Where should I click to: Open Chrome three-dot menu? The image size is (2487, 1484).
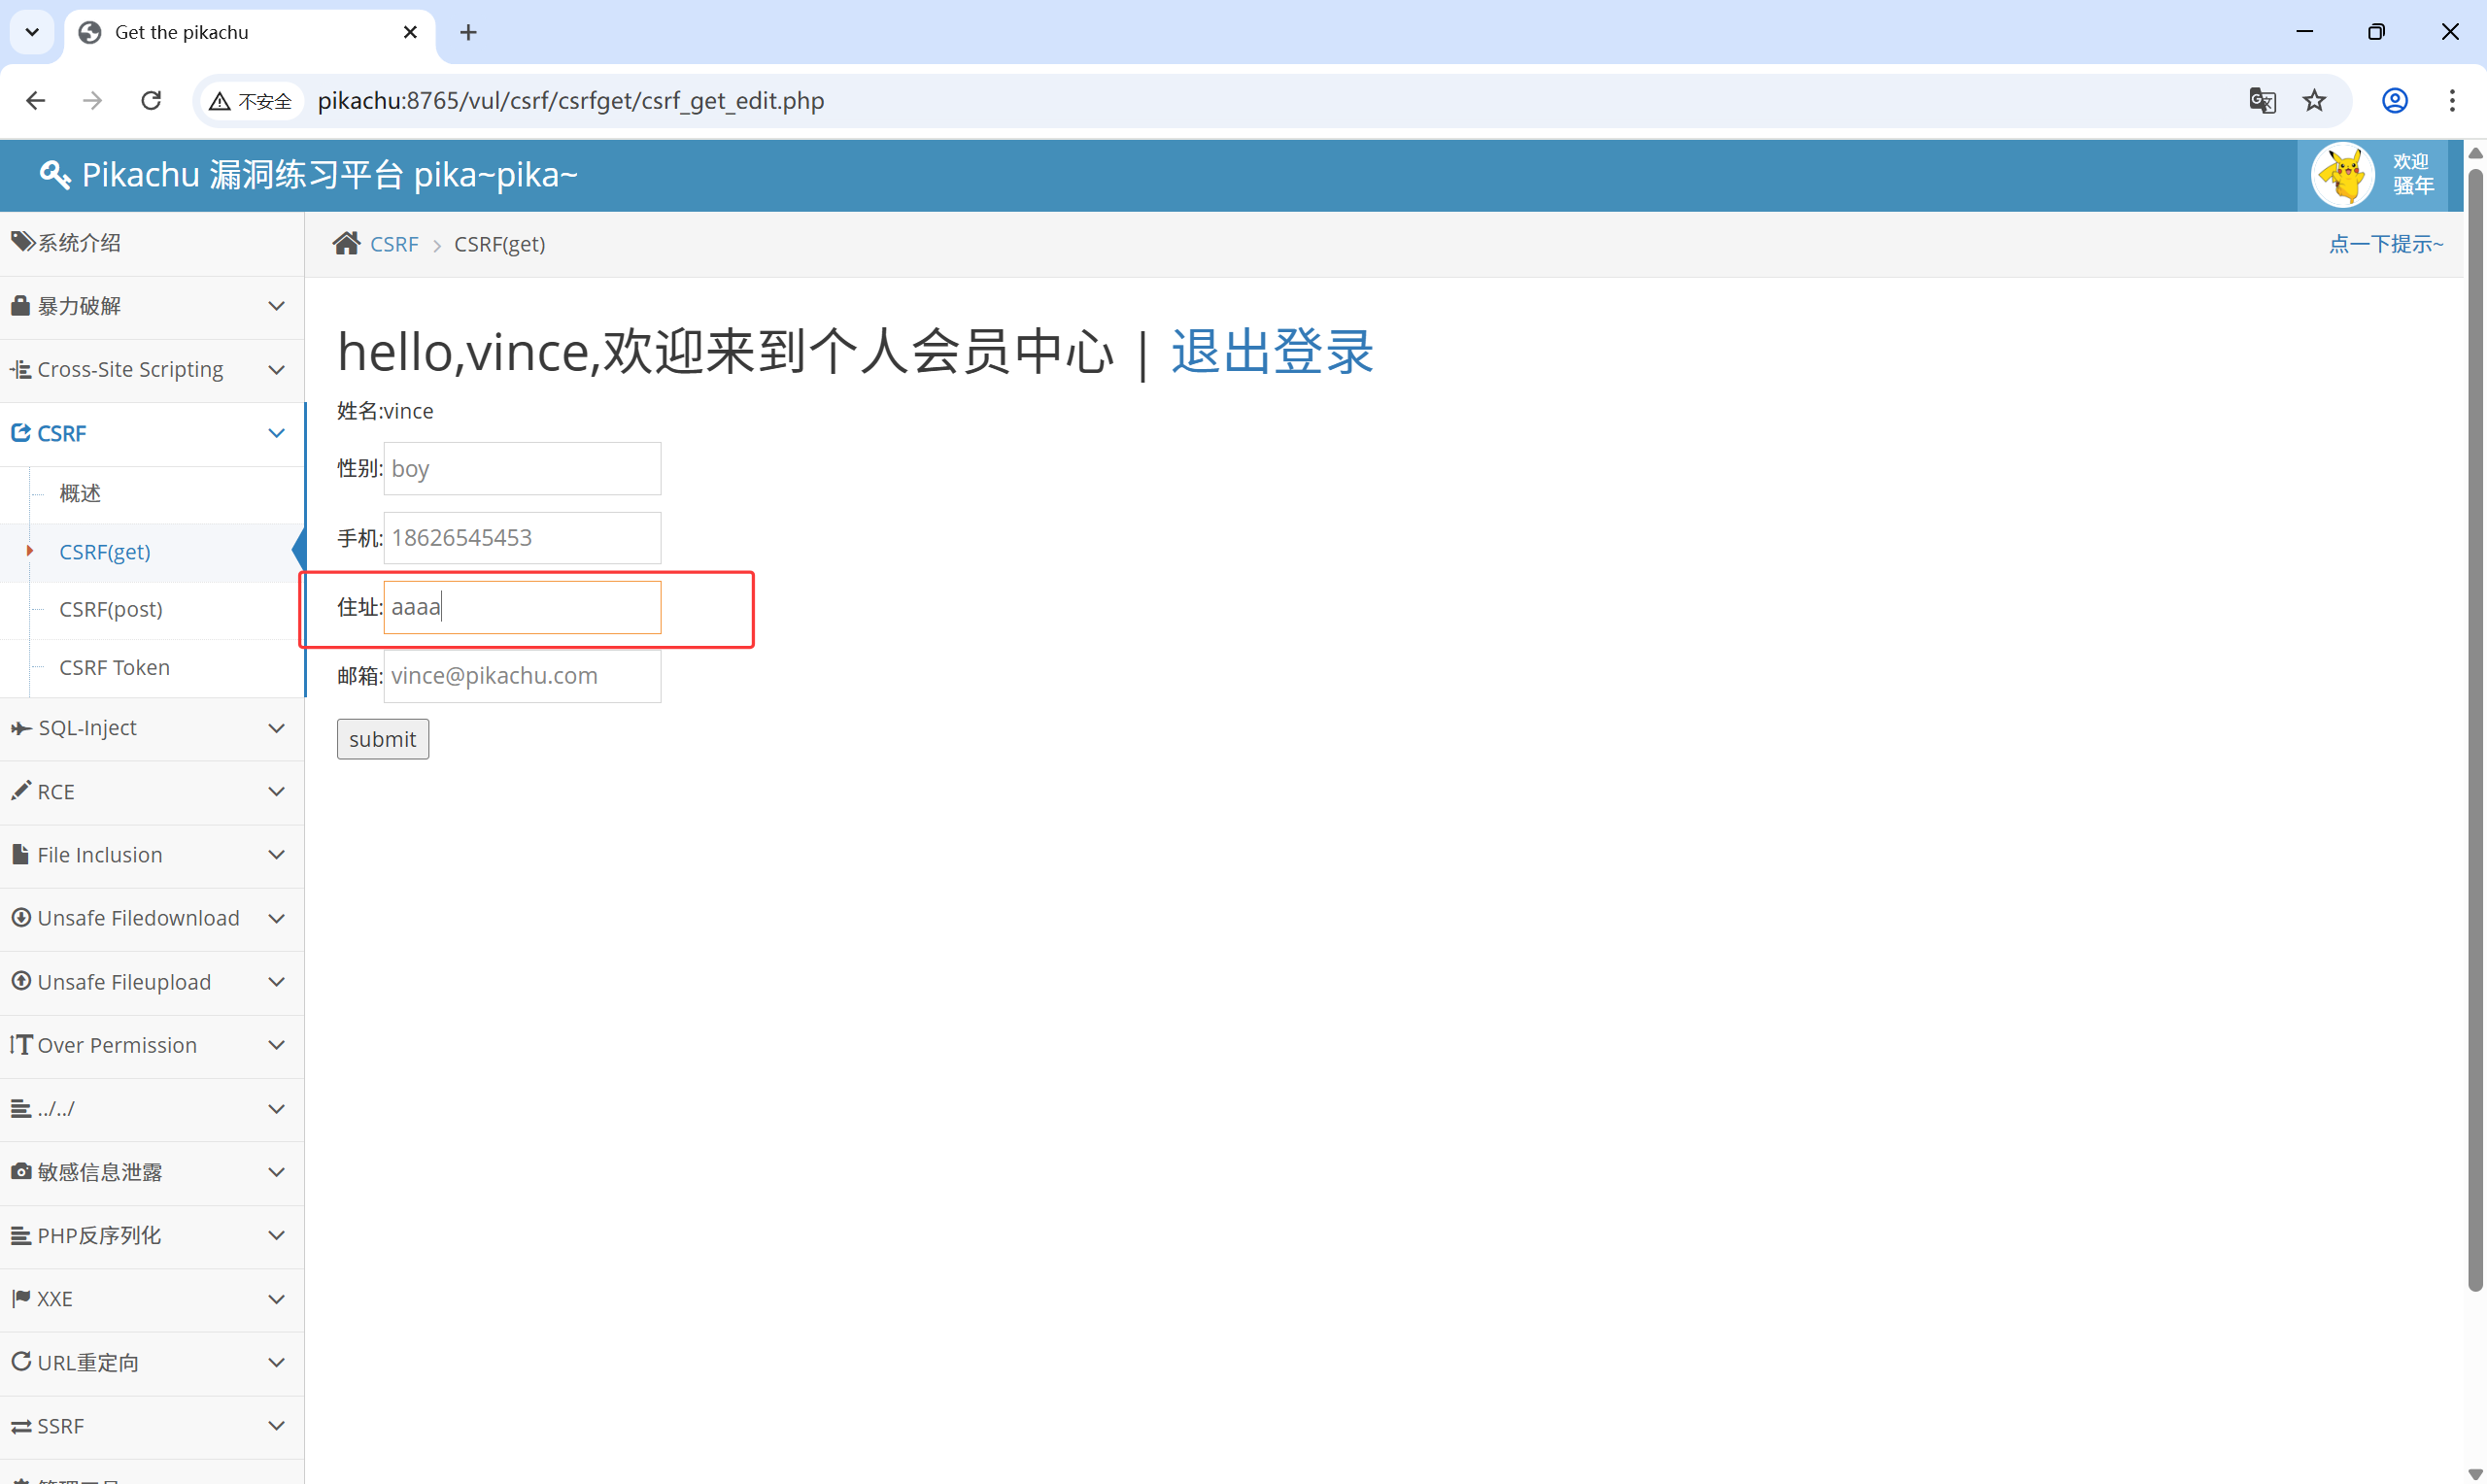2451,101
